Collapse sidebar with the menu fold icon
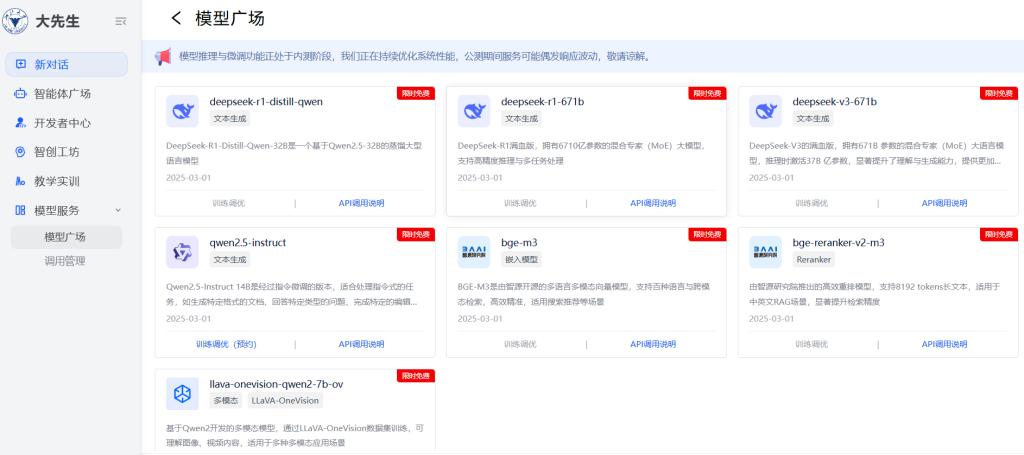Image resolution: width=1024 pixels, height=455 pixels. tap(121, 21)
